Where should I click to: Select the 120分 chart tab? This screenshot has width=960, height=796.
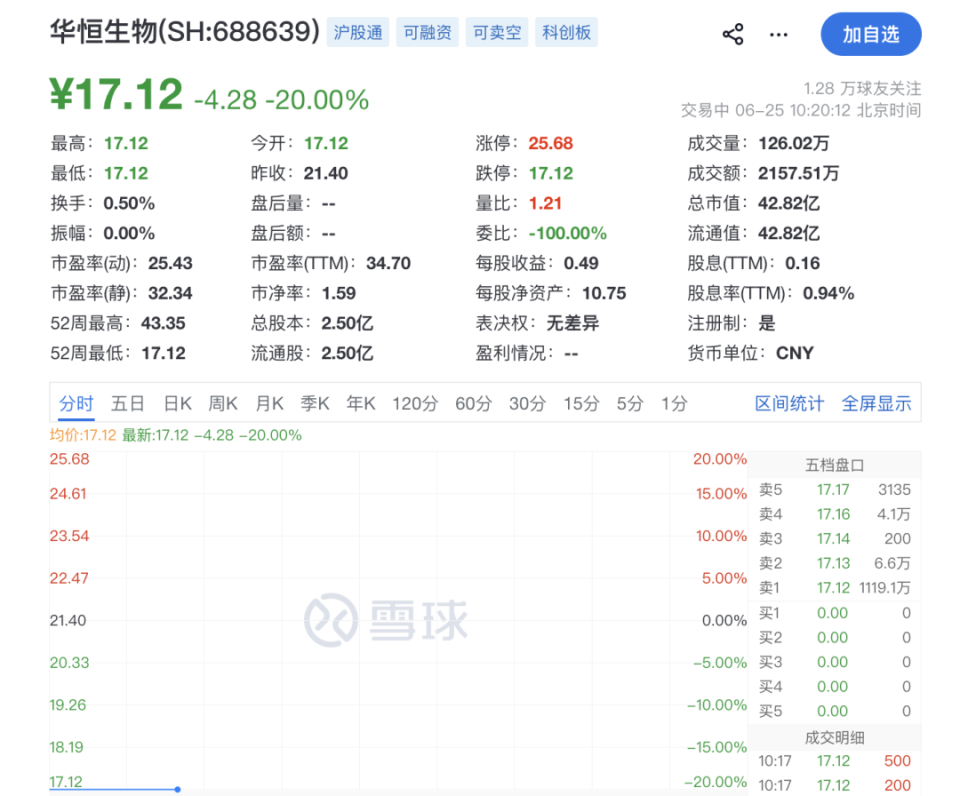tap(415, 404)
